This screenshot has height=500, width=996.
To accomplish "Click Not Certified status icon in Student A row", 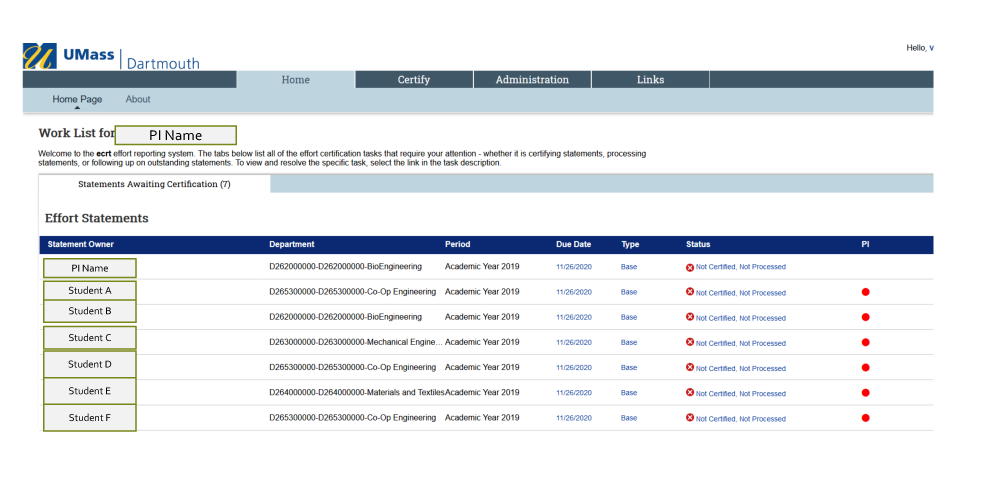I will [x=690, y=292].
